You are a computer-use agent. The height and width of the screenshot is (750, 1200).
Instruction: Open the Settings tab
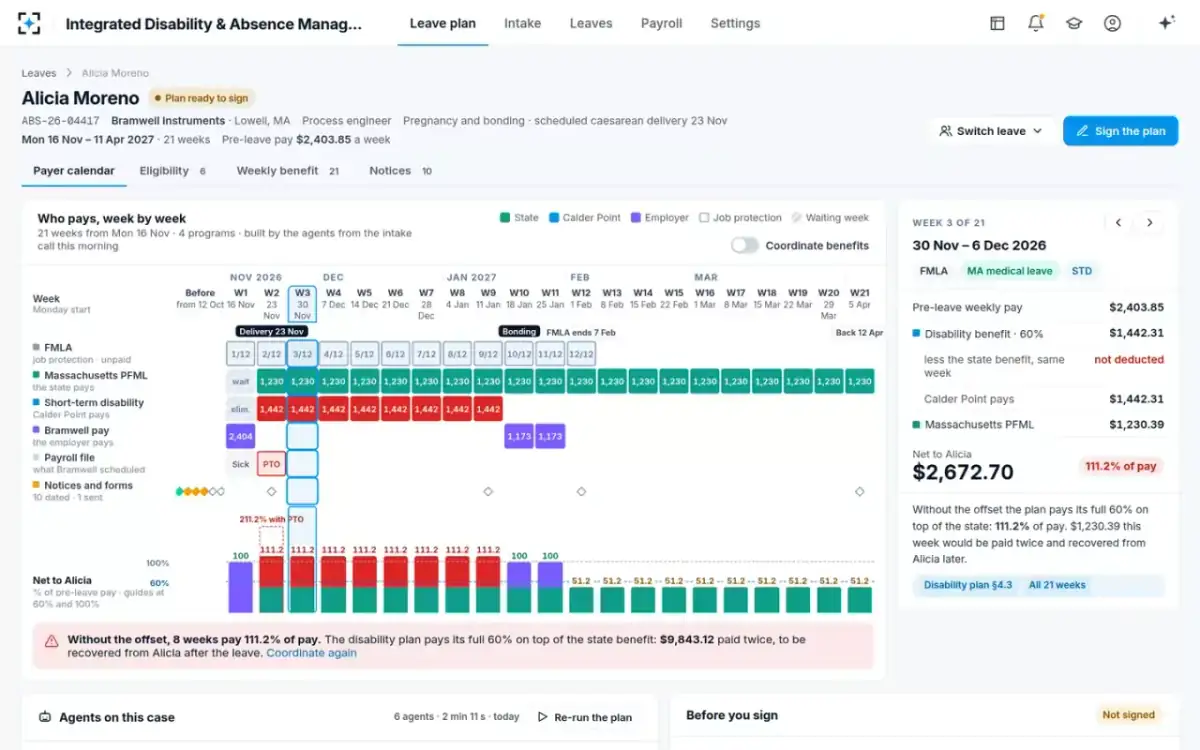(x=735, y=24)
